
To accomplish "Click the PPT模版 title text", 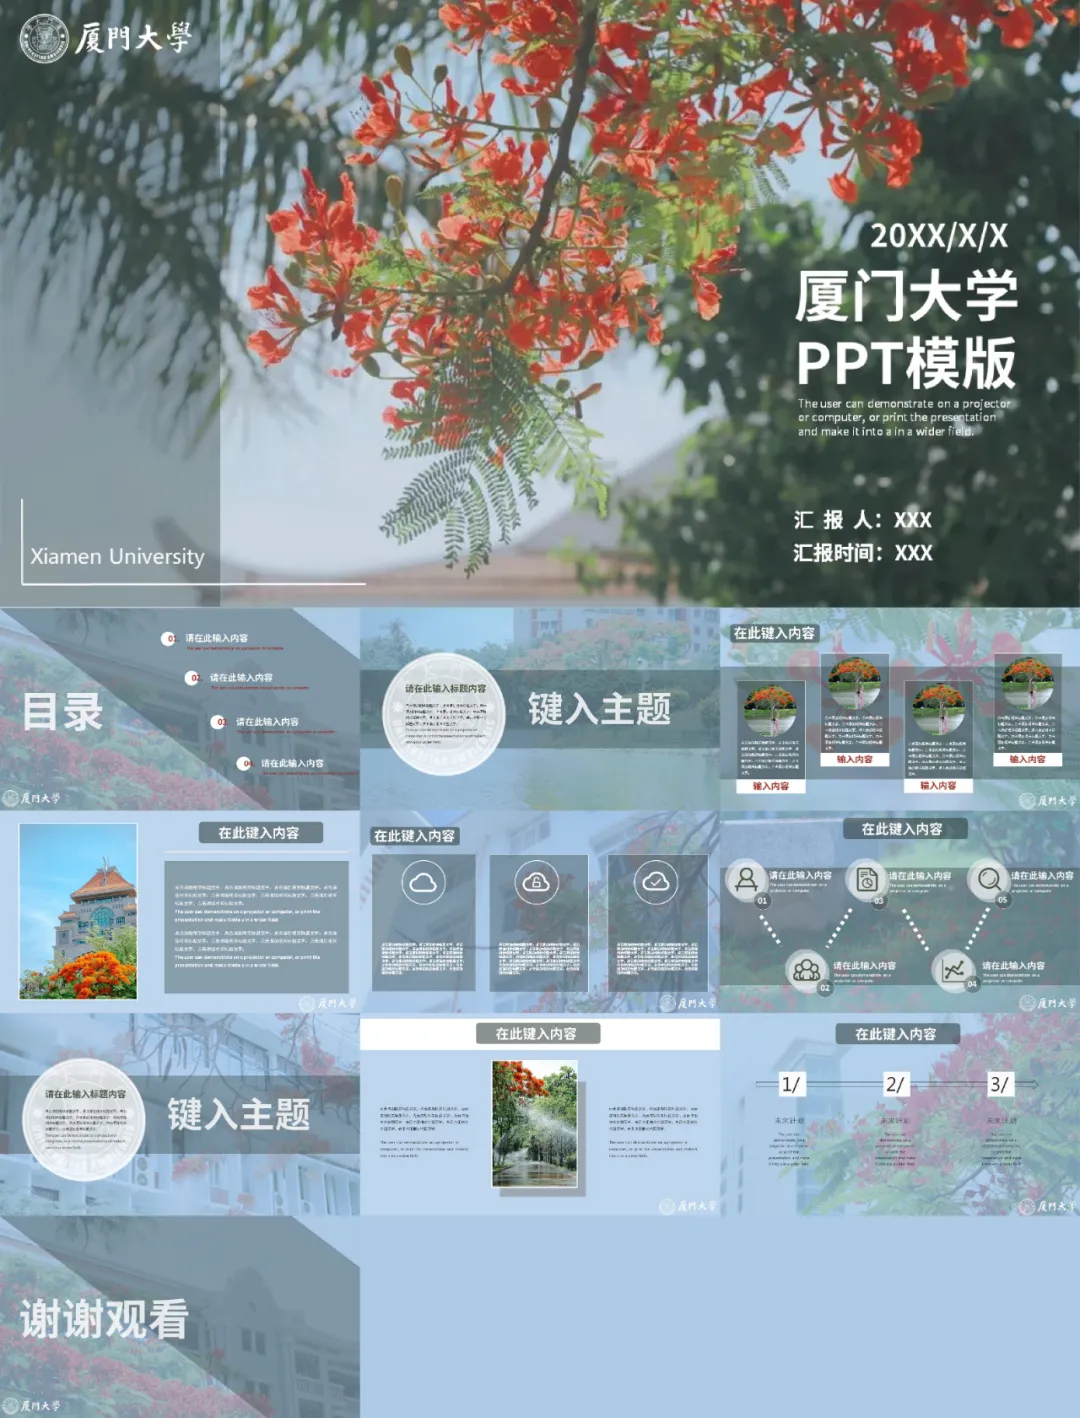I will (907, 363).
